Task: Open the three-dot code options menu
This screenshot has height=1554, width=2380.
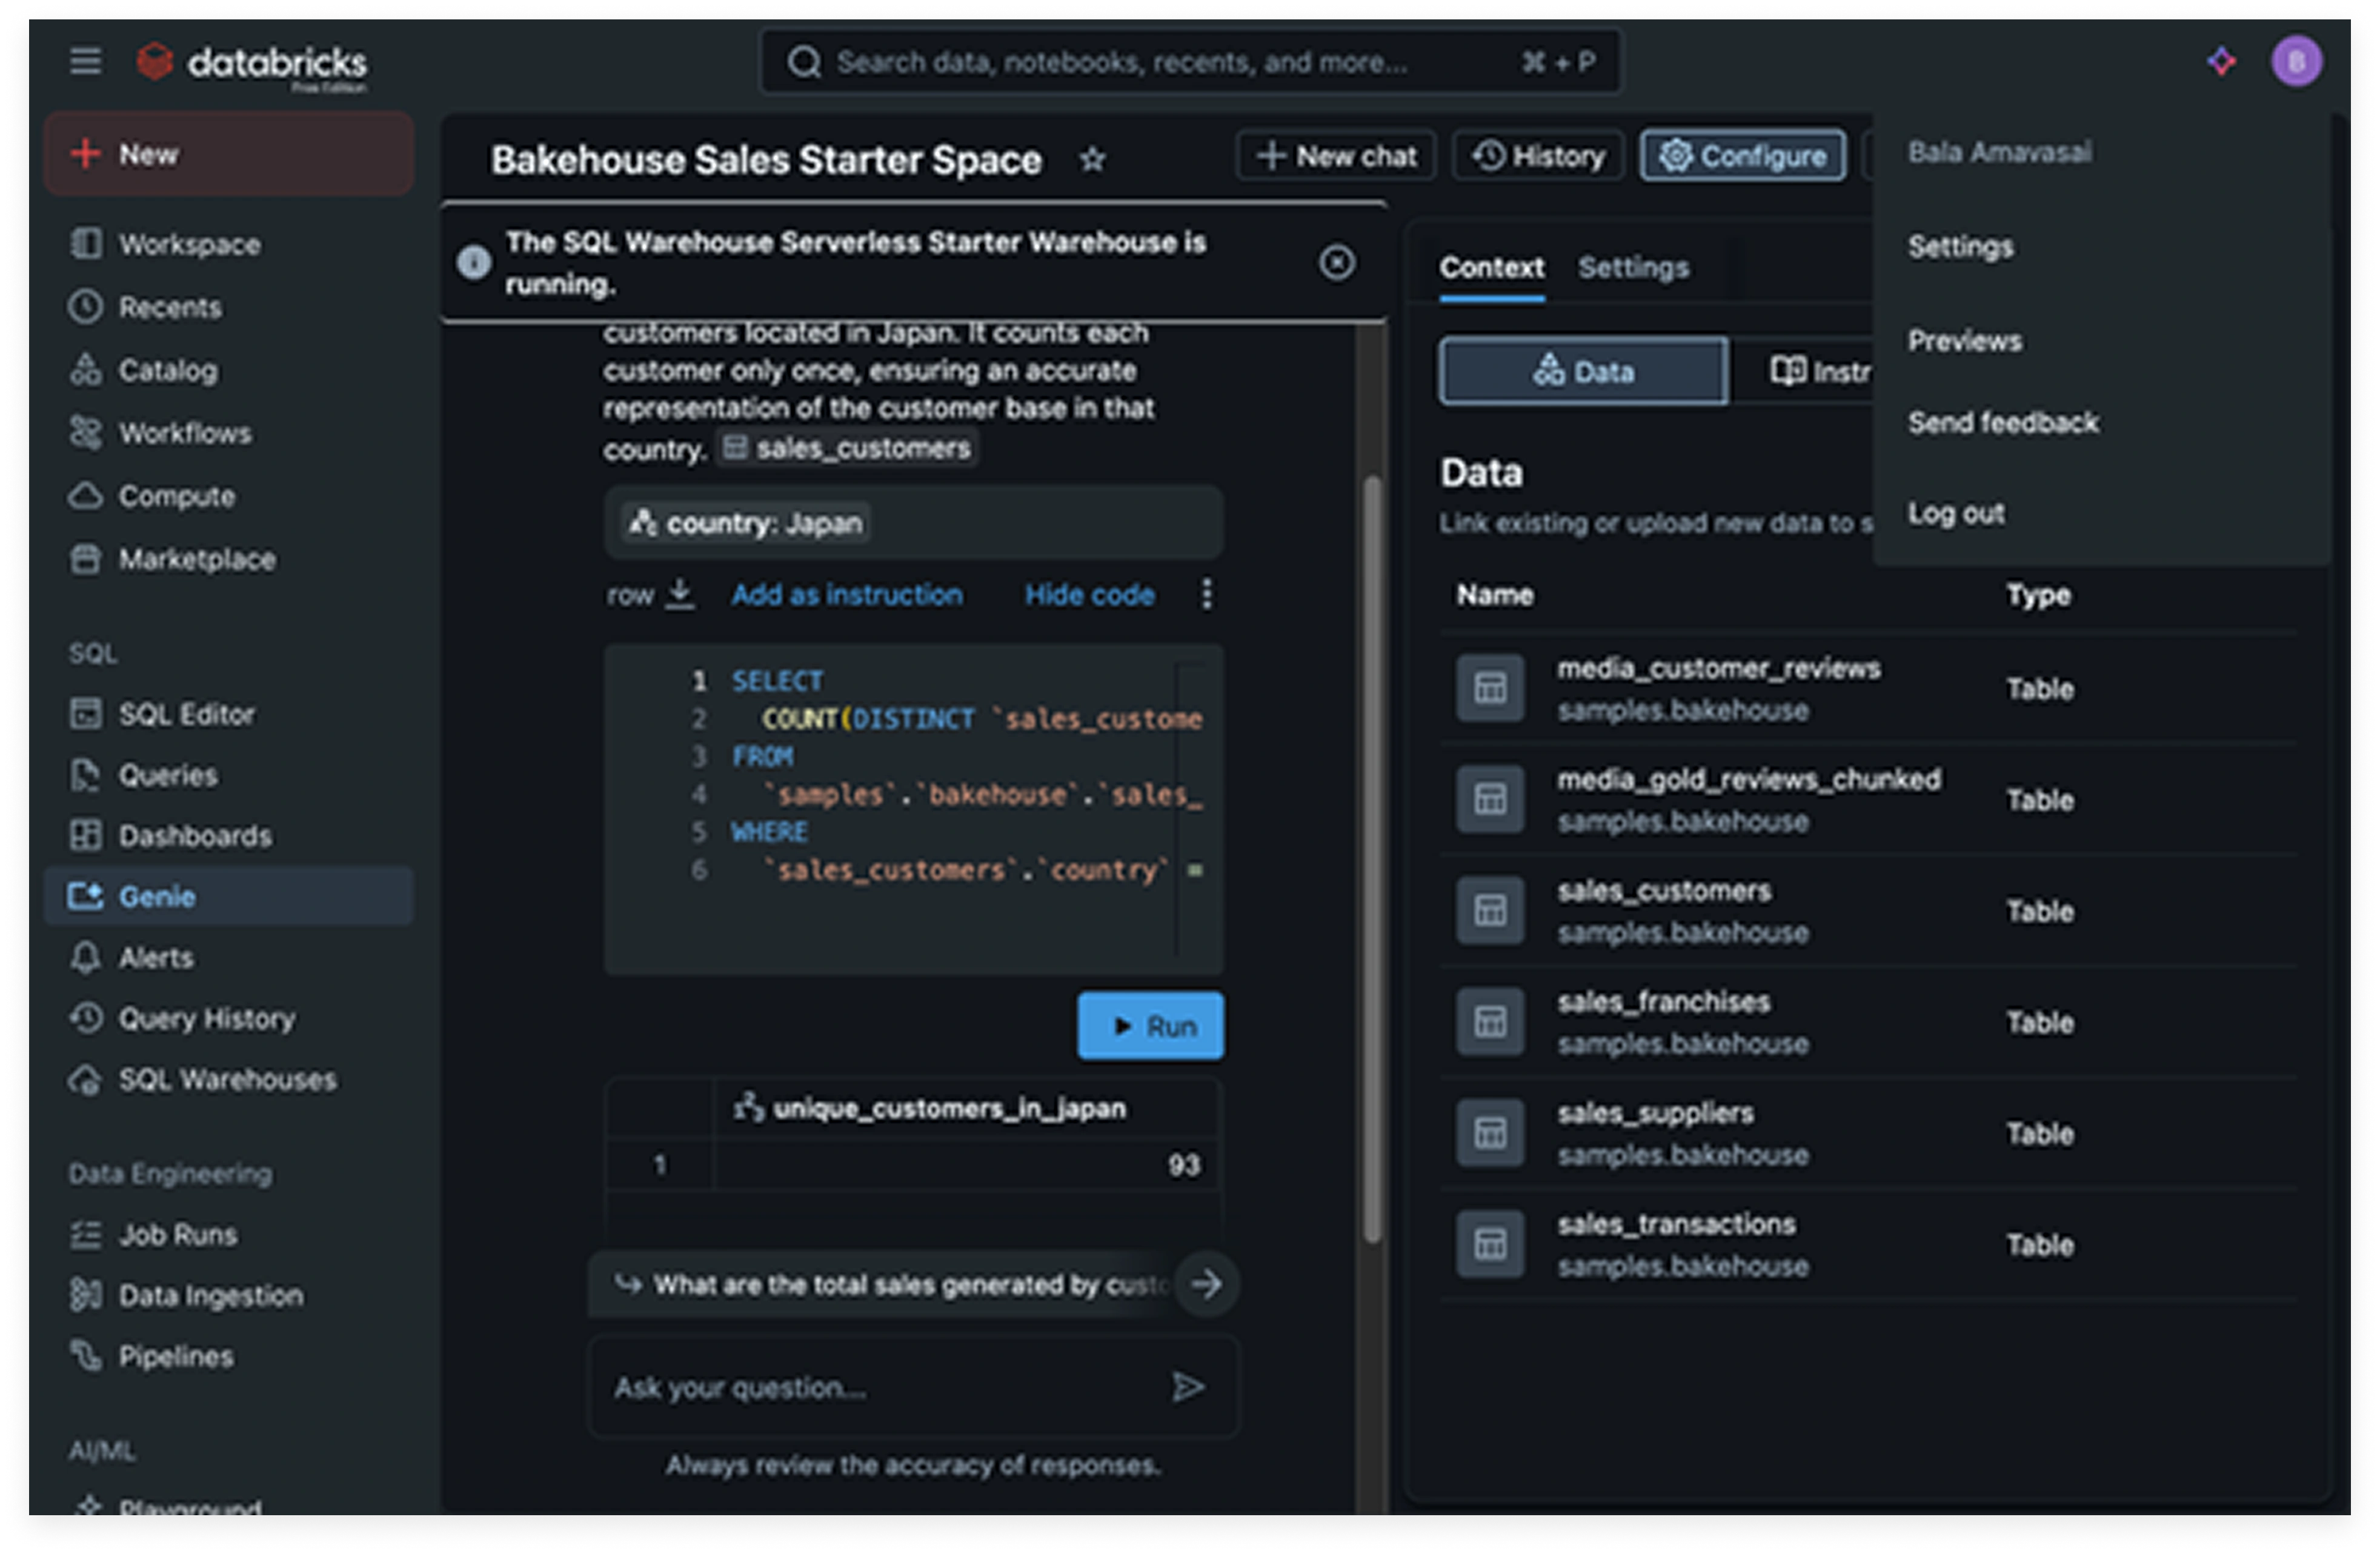Action: click(x=1206, y=594)
